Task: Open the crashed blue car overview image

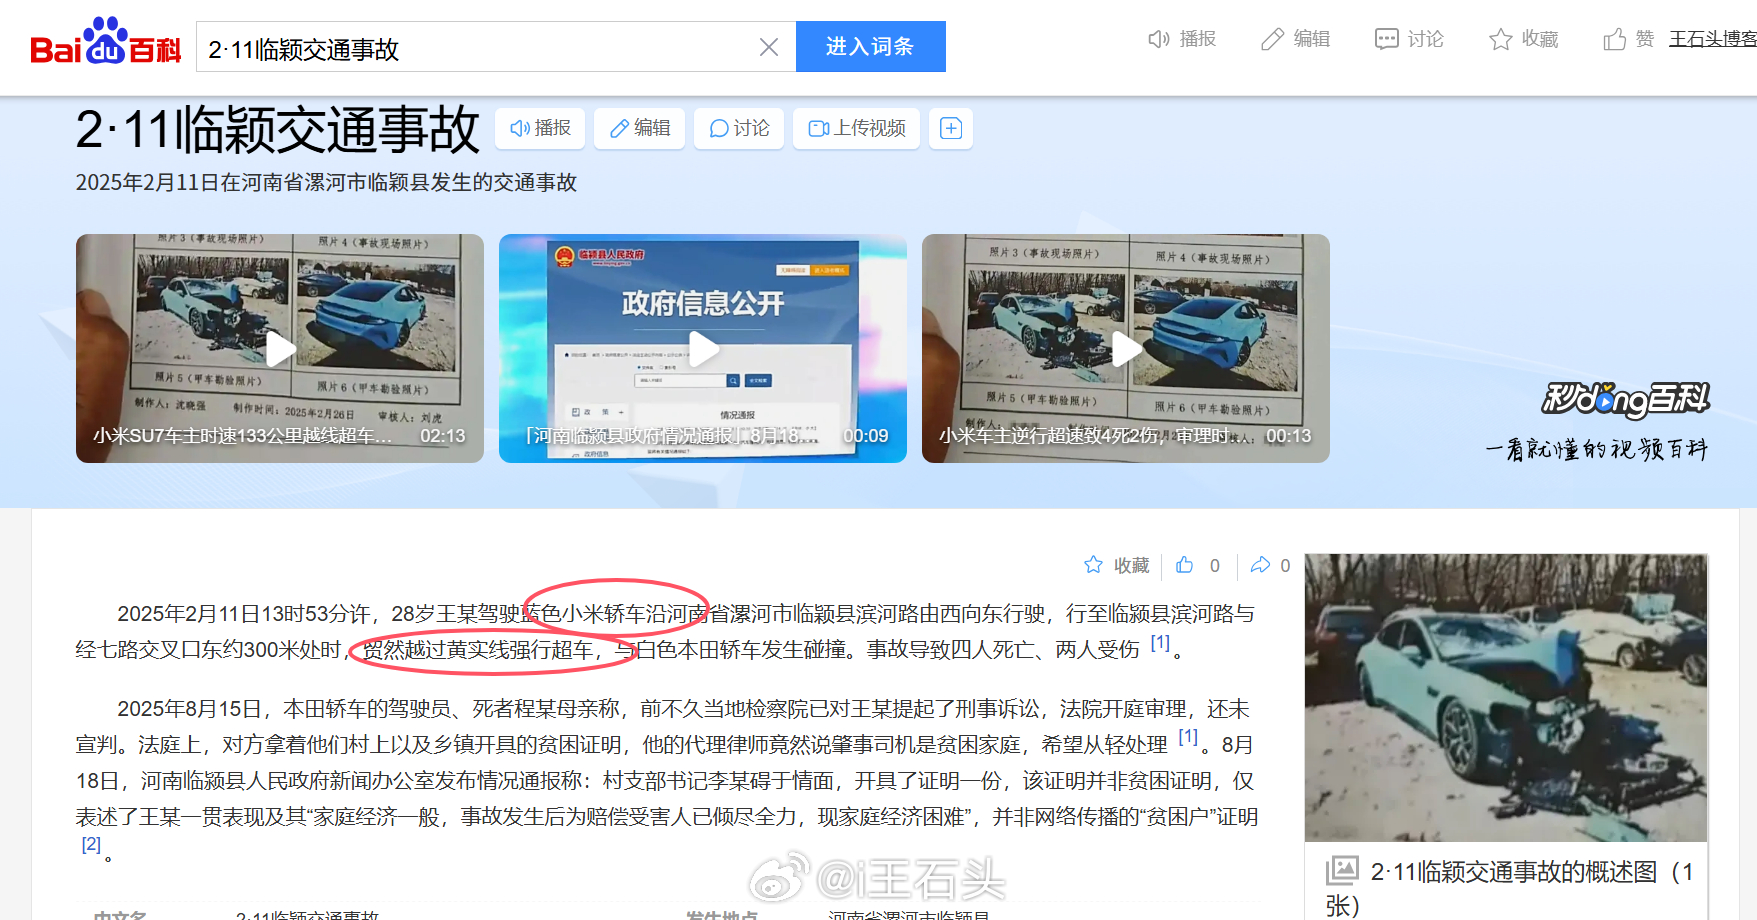Action: [x=1506, y=698]
